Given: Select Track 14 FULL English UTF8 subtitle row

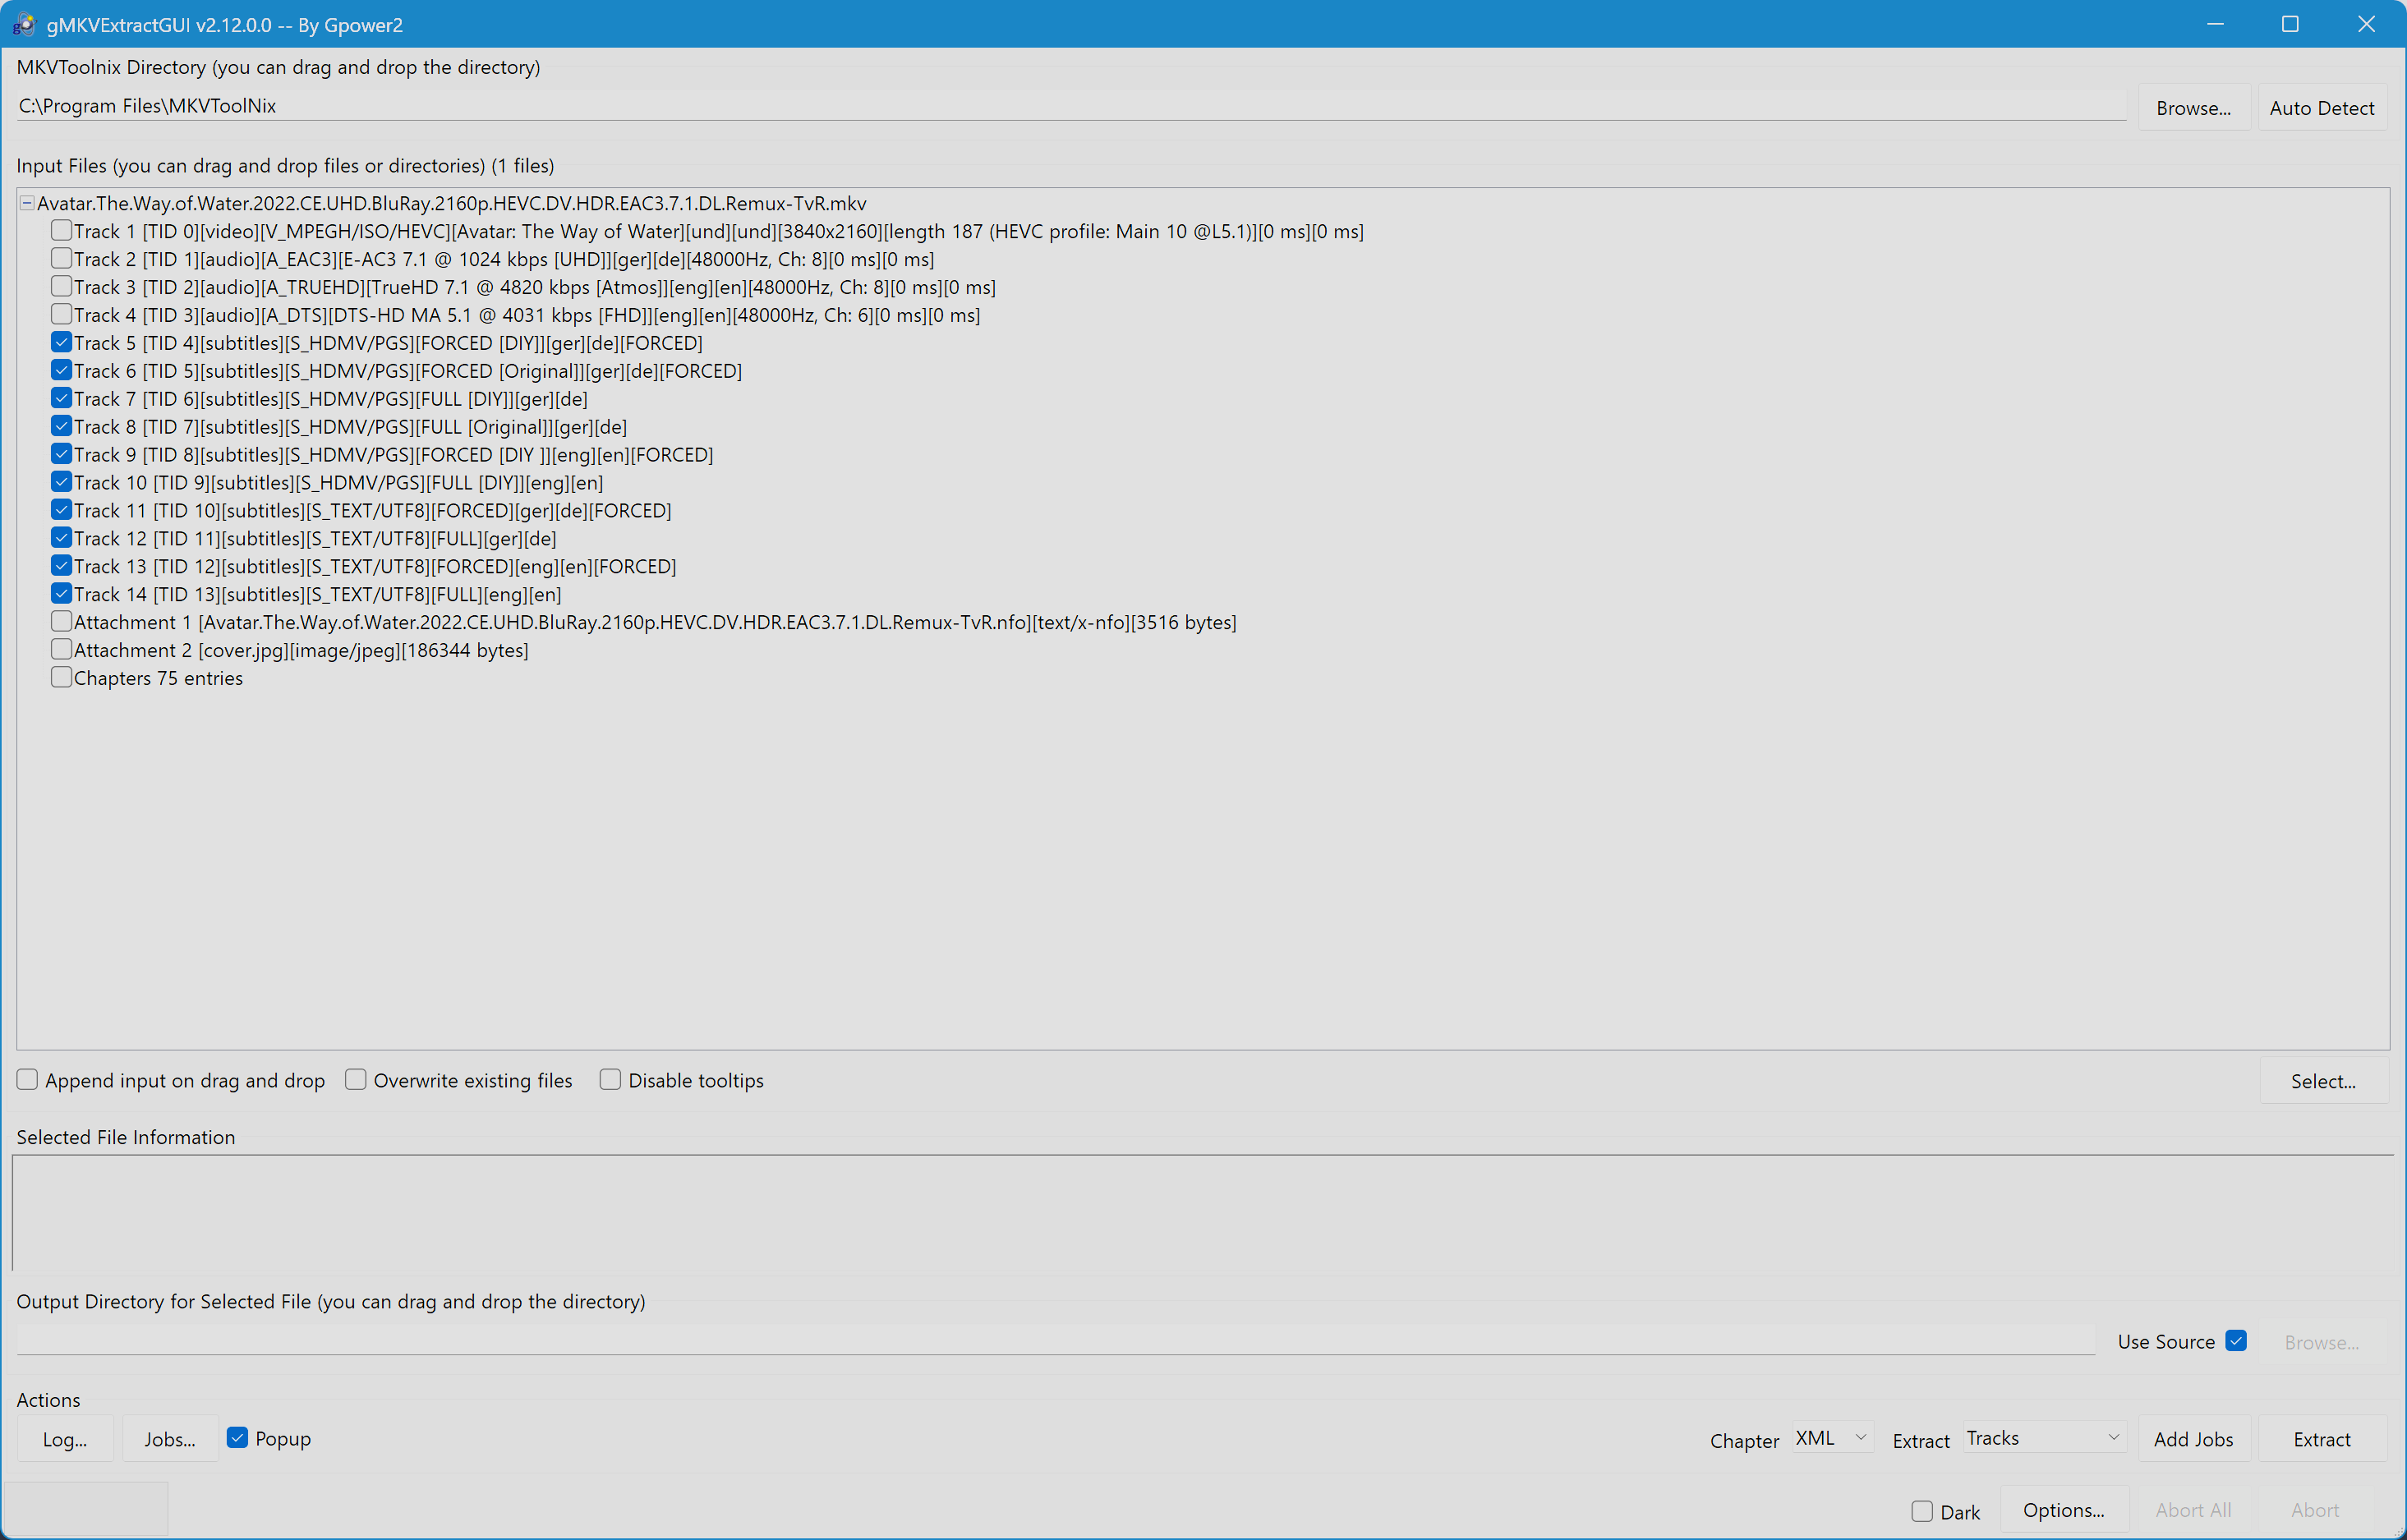Looking at the screenshot, I should point(317,595).
